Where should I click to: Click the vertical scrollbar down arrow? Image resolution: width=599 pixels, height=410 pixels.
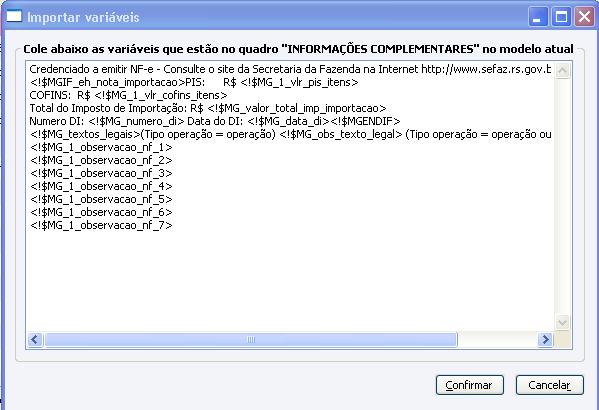coord(562,323)
